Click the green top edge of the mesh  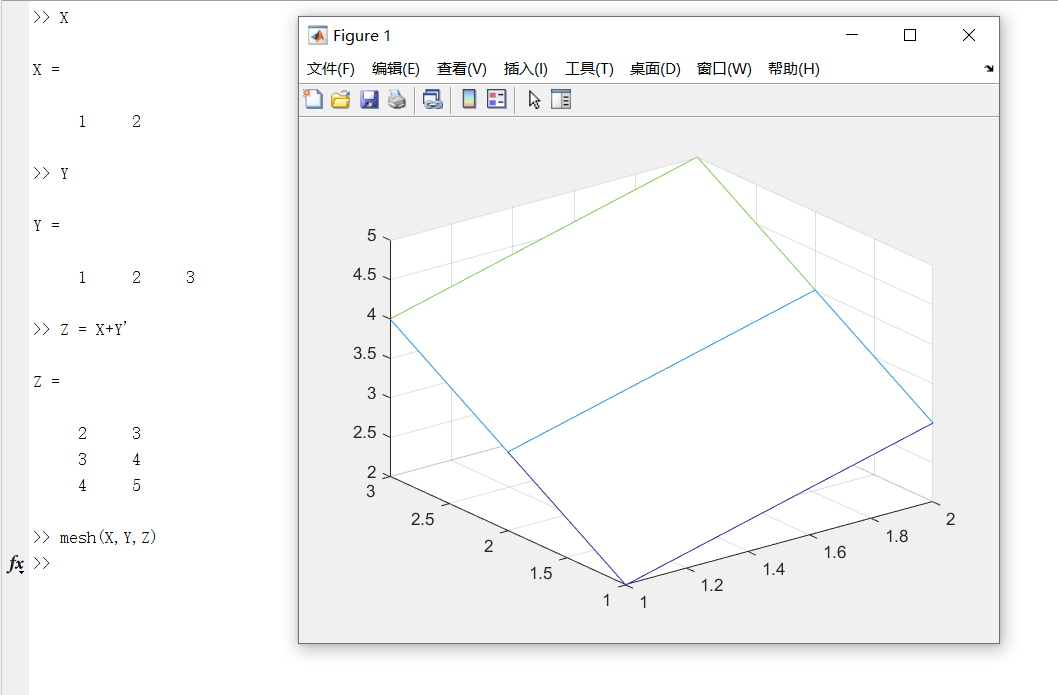click(544, 238)
